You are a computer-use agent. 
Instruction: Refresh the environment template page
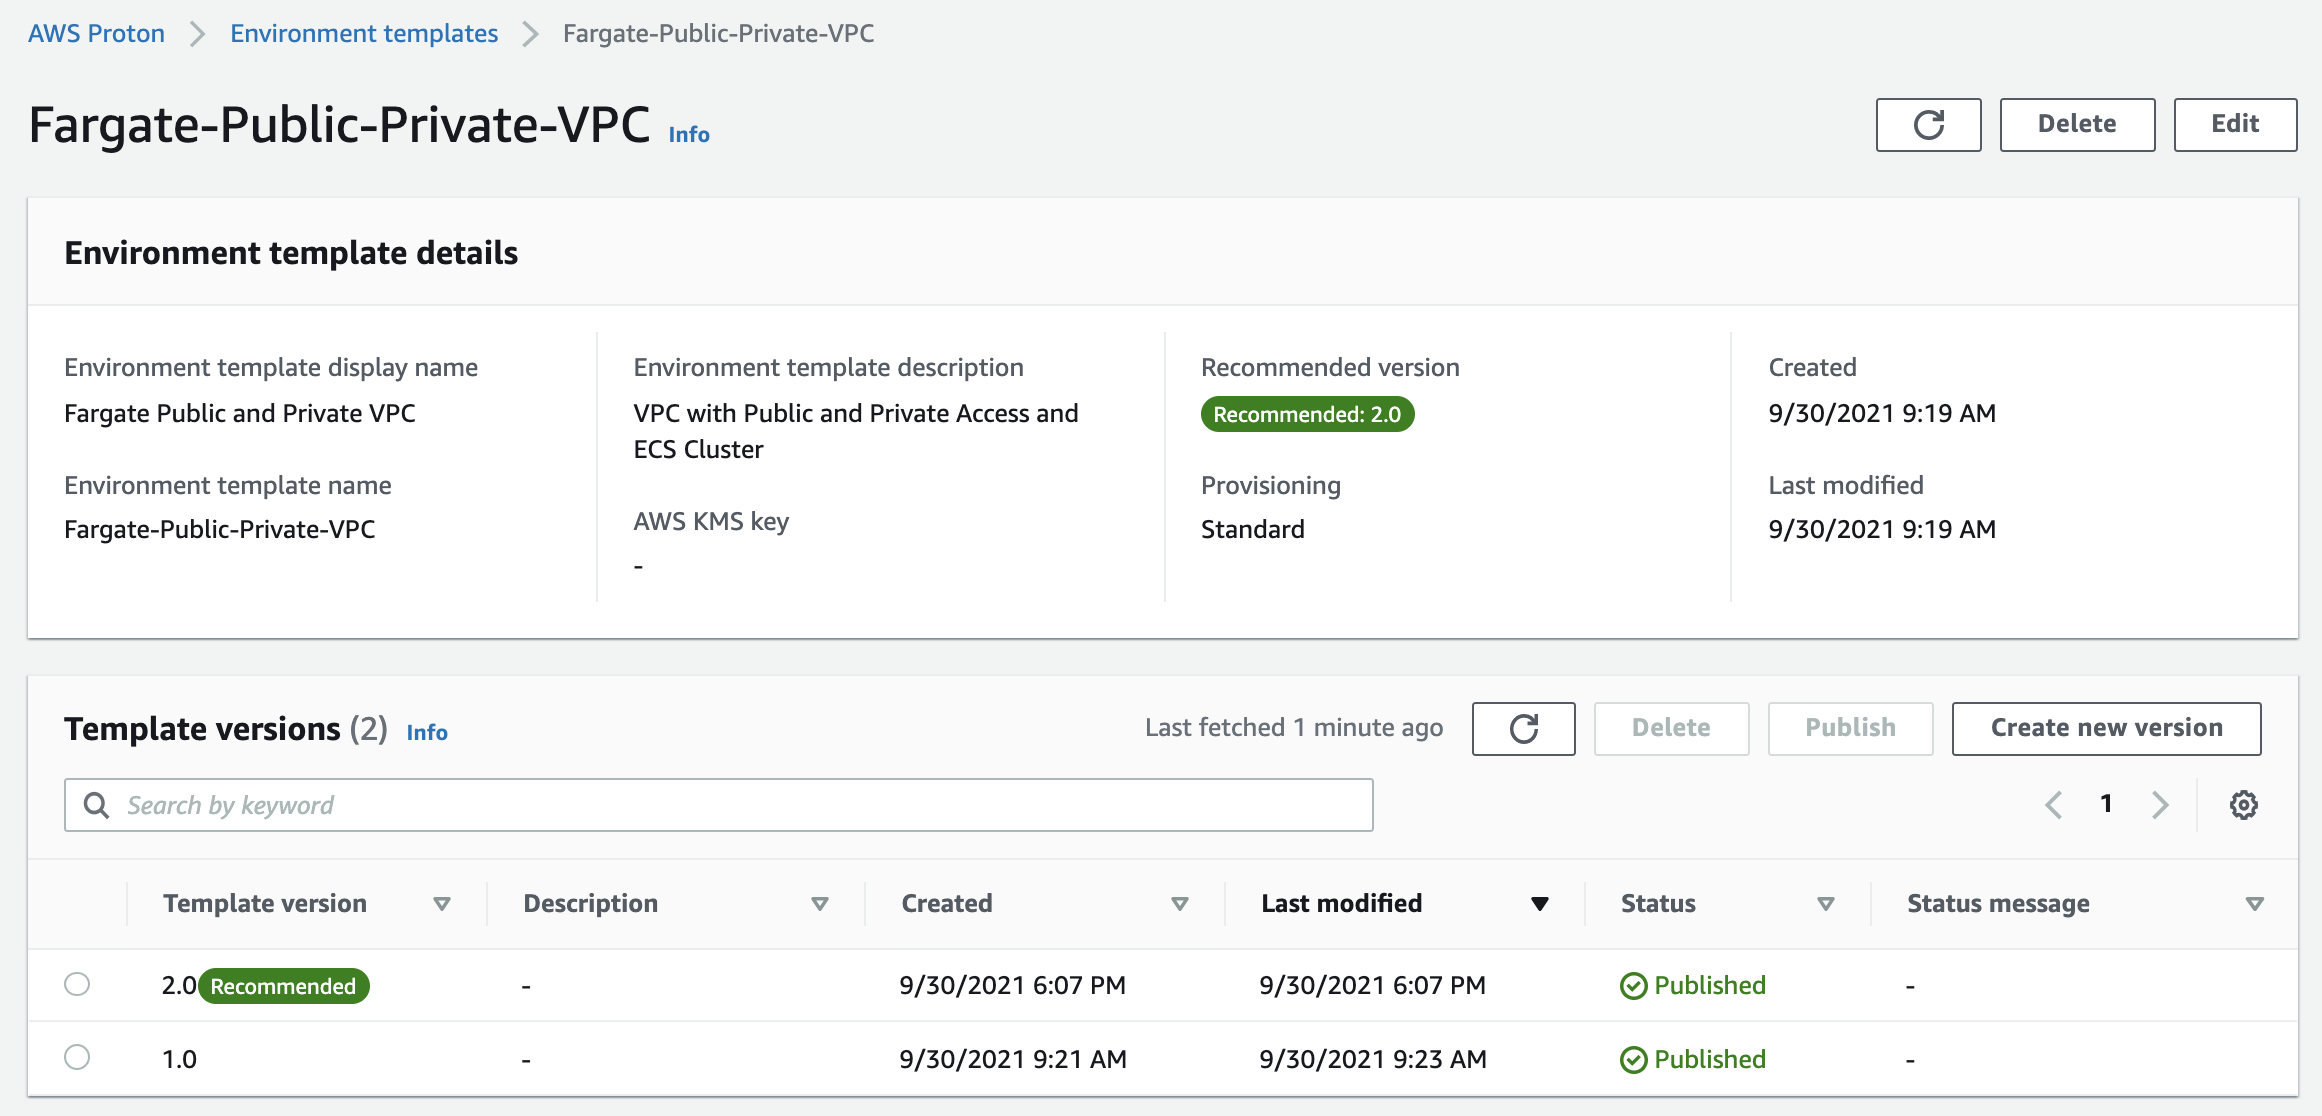[1928, 125]
